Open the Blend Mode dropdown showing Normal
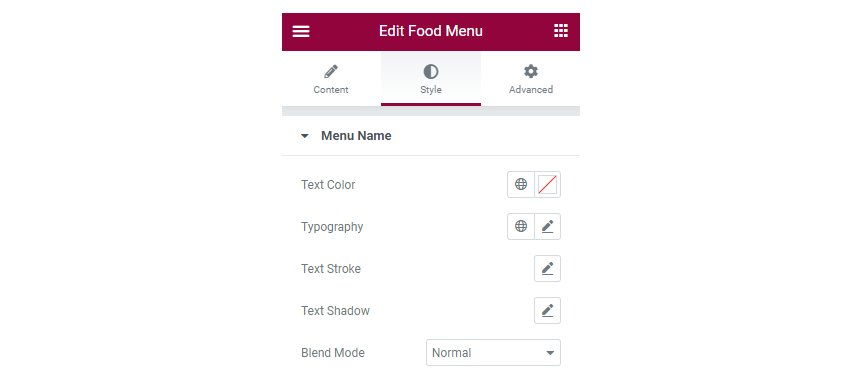Image resolution: width=860 pixels, height=380 pixels. click(493, 353)
